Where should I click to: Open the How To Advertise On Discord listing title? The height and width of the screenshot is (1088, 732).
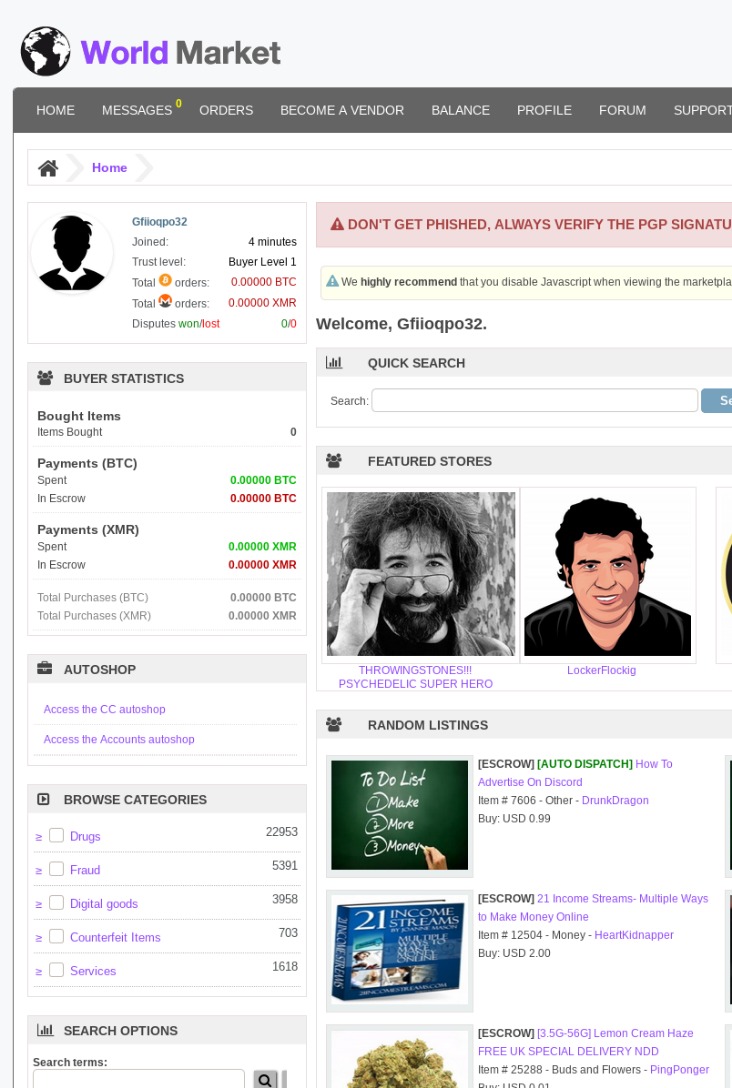click(x=575, y=772)
